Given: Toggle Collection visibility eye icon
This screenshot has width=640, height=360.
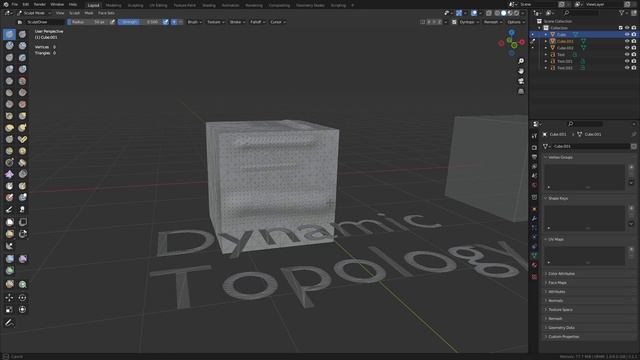Looking at the screenshot, I should (x=627, y=28).
